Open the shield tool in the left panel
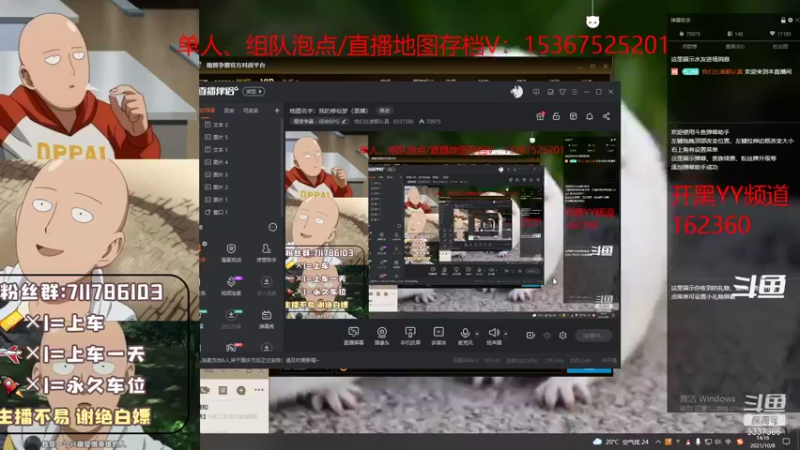This screenshot has width=800, height=450. click(231, 252)
